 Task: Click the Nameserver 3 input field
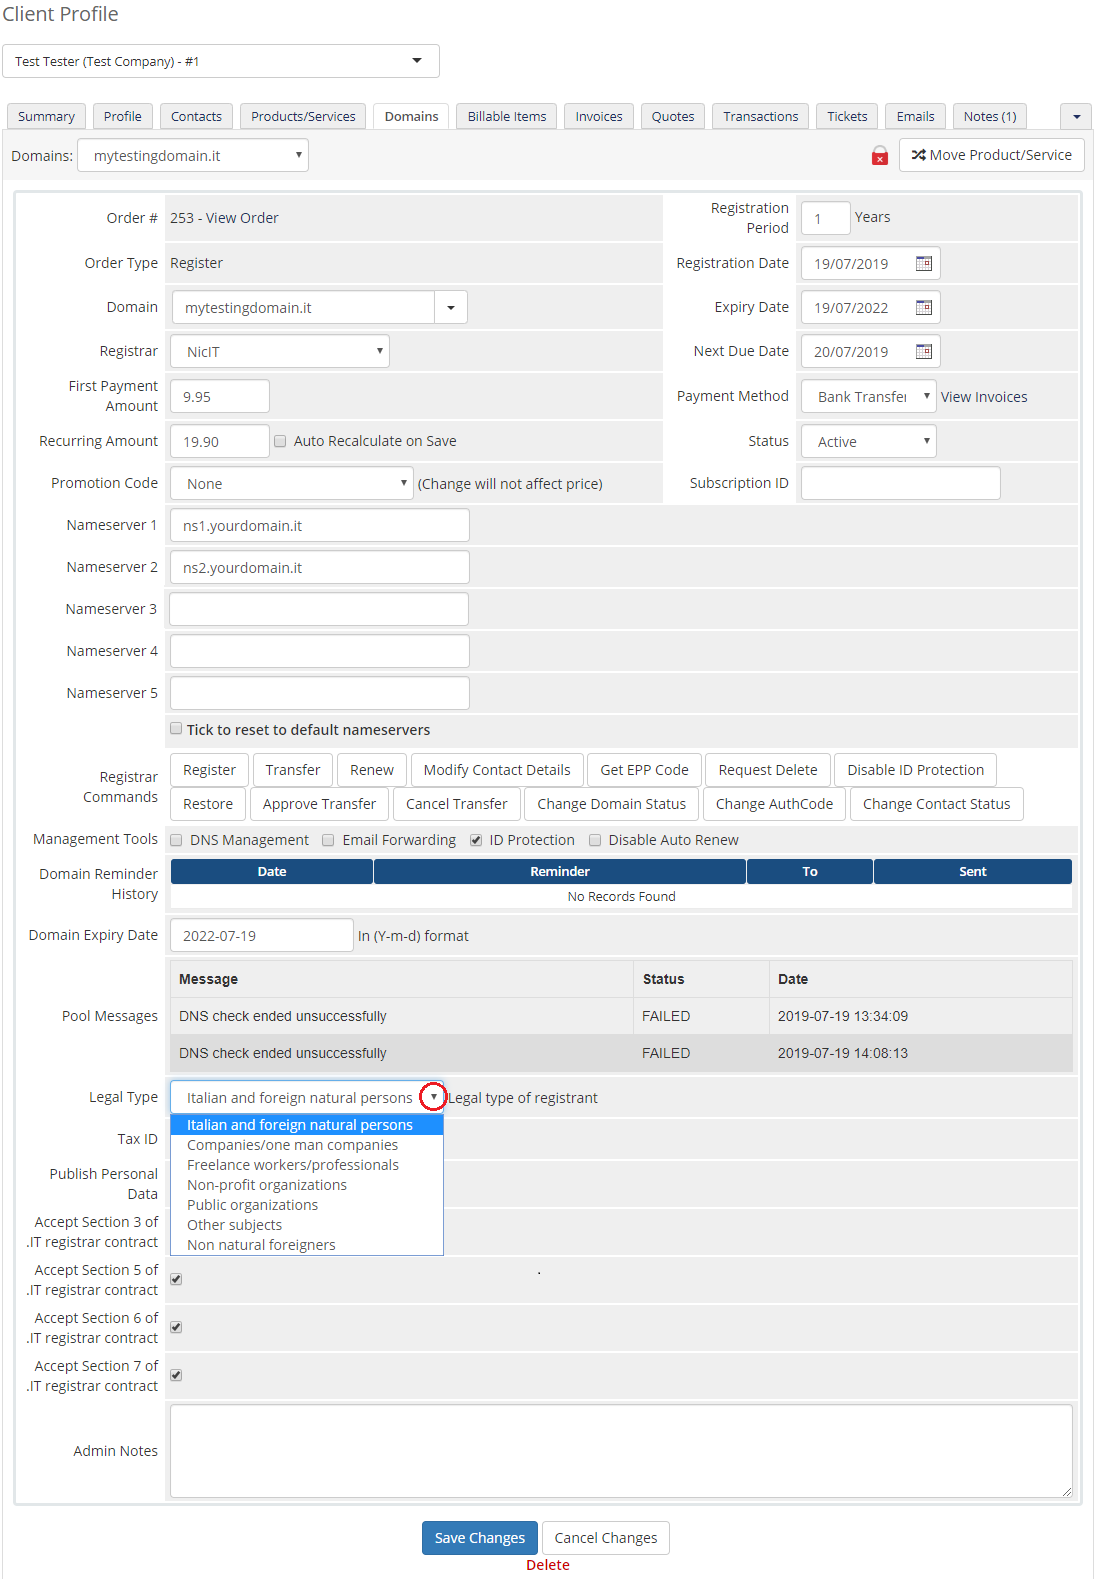click(319, 609)
